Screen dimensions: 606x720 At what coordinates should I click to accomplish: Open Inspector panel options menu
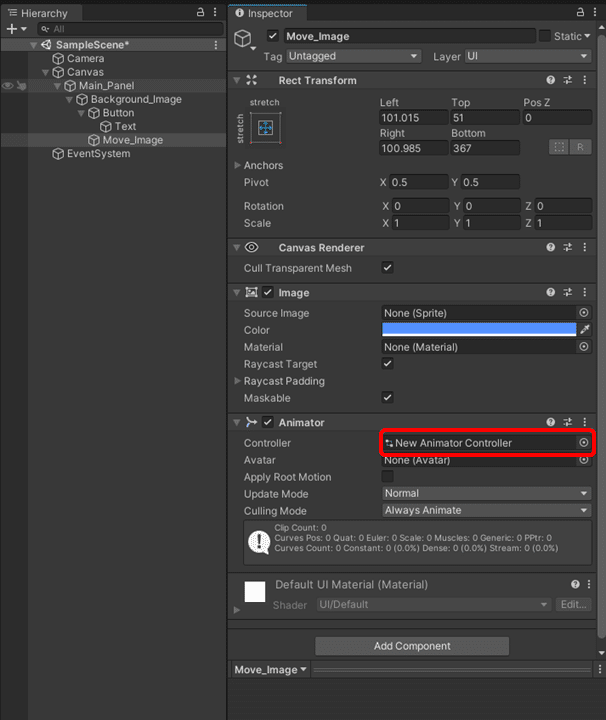[x=595, y=12]
